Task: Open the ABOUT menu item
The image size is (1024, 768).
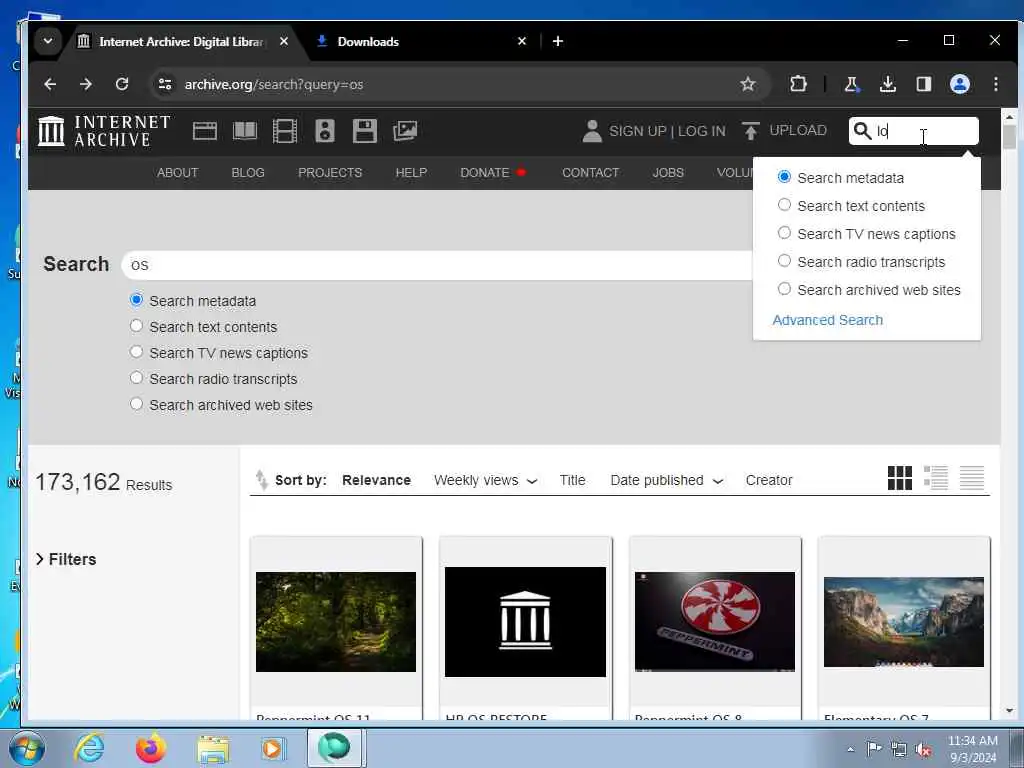Action: pos(177,172)
